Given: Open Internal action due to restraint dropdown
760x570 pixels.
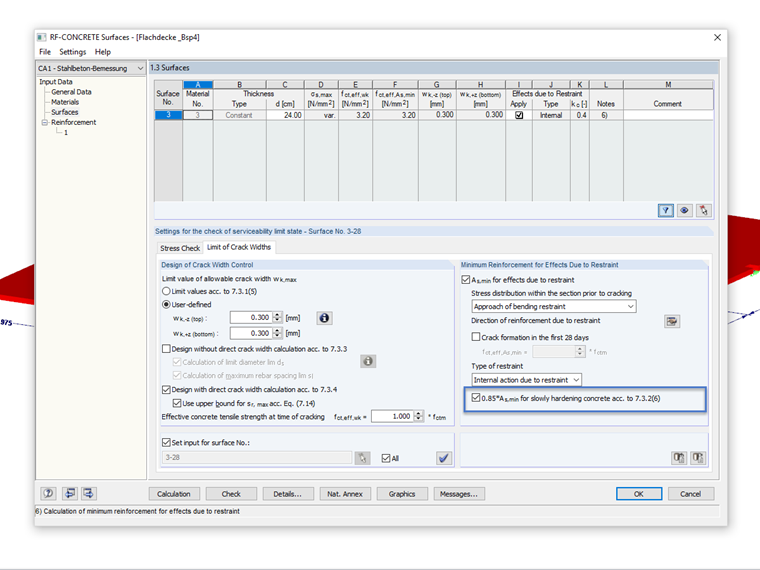Looking at the screenshot, I should coord(526,380).
